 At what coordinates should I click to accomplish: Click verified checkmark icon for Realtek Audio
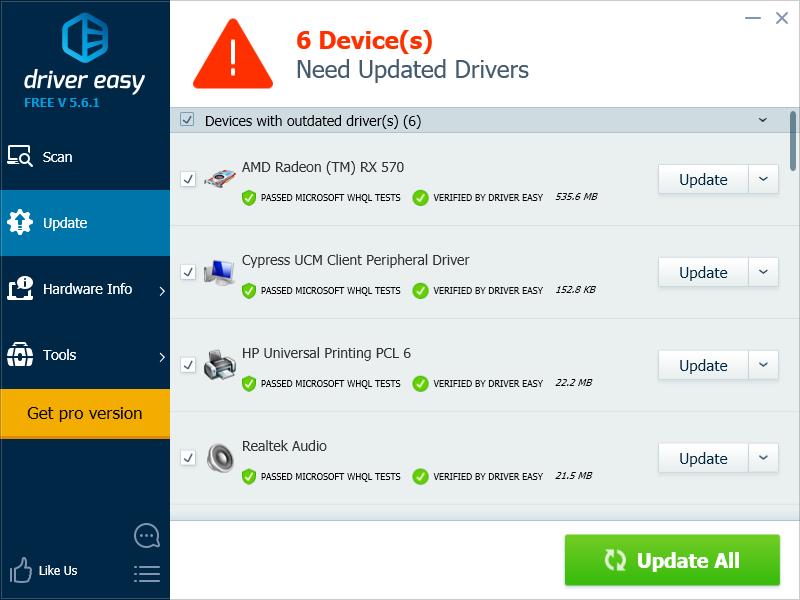coord(420,476)
